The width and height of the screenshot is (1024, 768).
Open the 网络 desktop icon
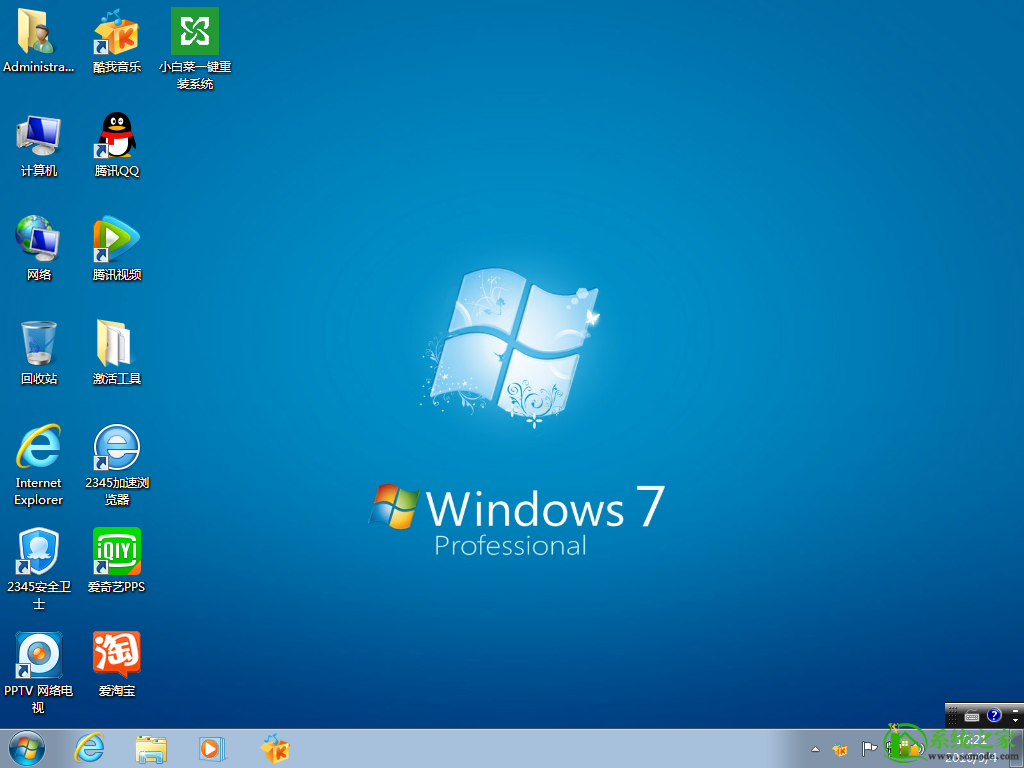(x=39, y=241)
